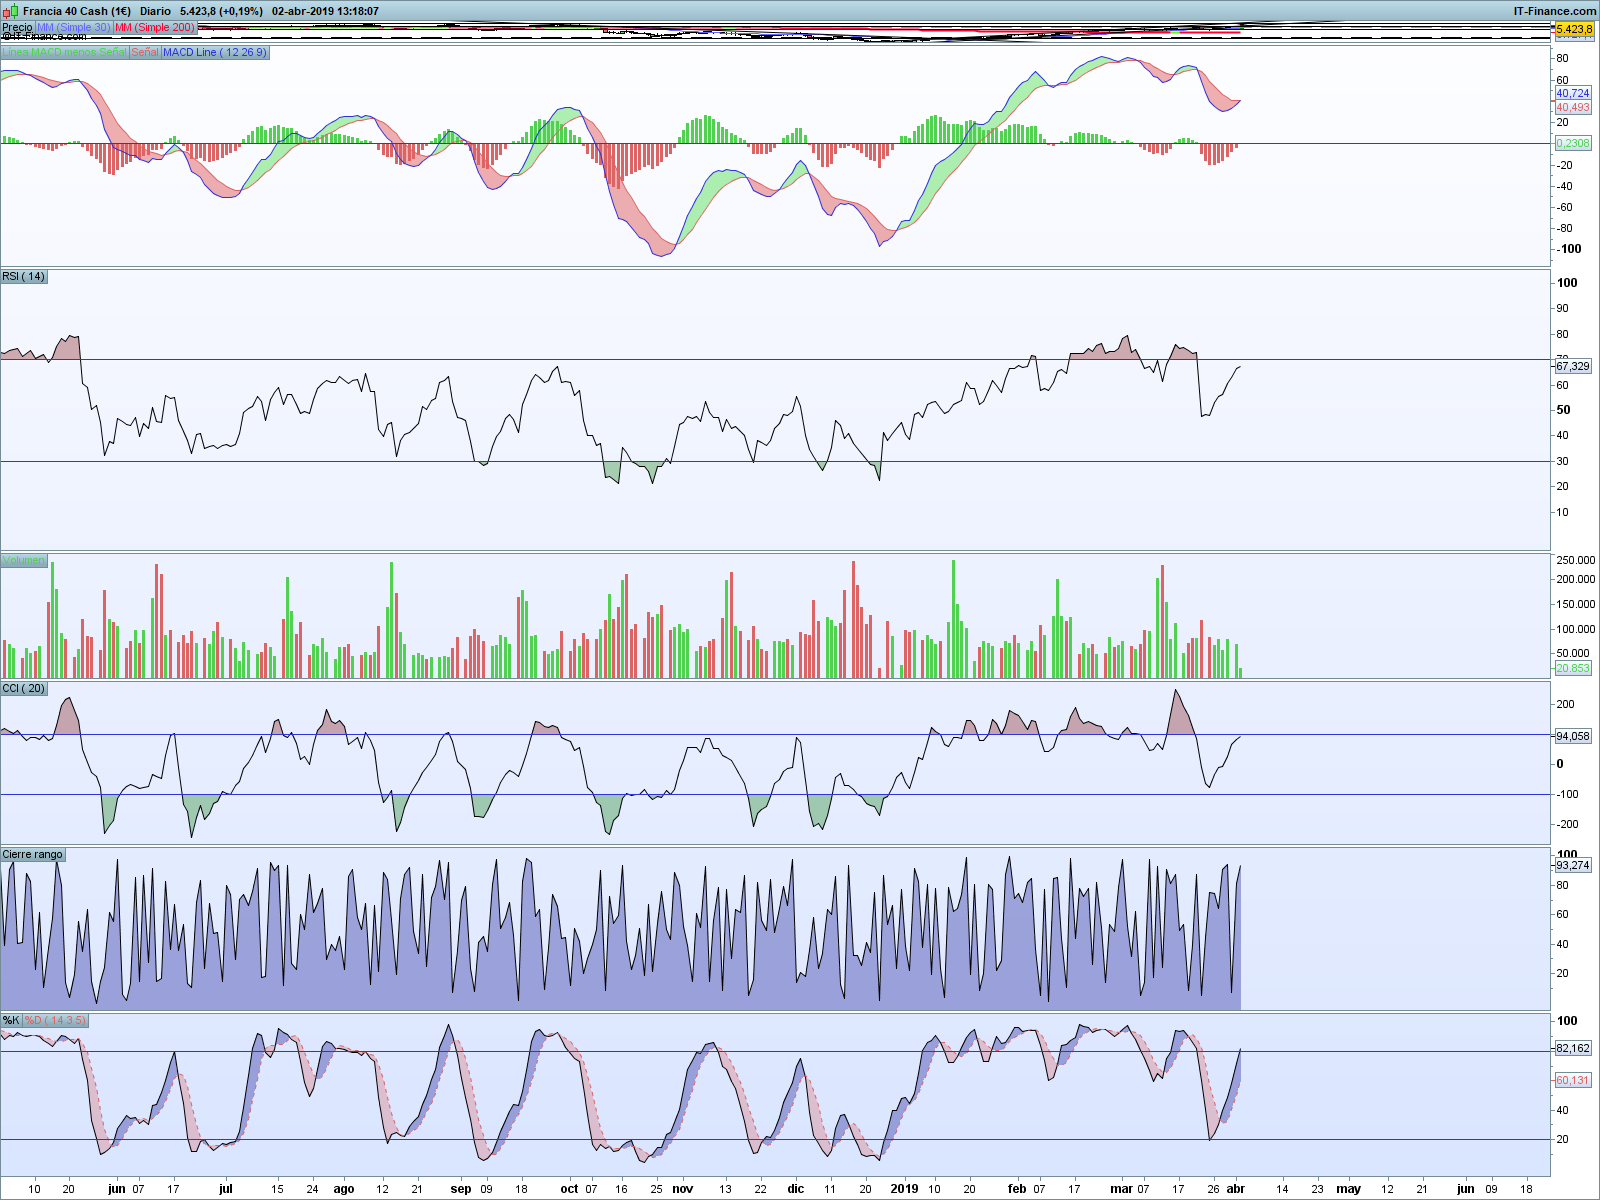Screen dimensions: 1600x1200
Task: Click the 'Línea MACD menos Señal' indicator label
Action: click(x=65, y=52)
